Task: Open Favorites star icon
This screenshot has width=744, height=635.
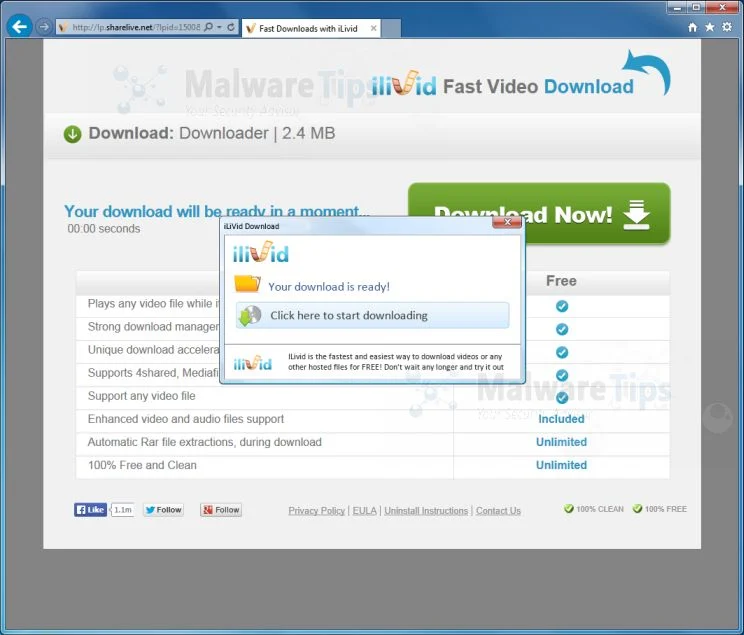Action: (x=709, y=27)
